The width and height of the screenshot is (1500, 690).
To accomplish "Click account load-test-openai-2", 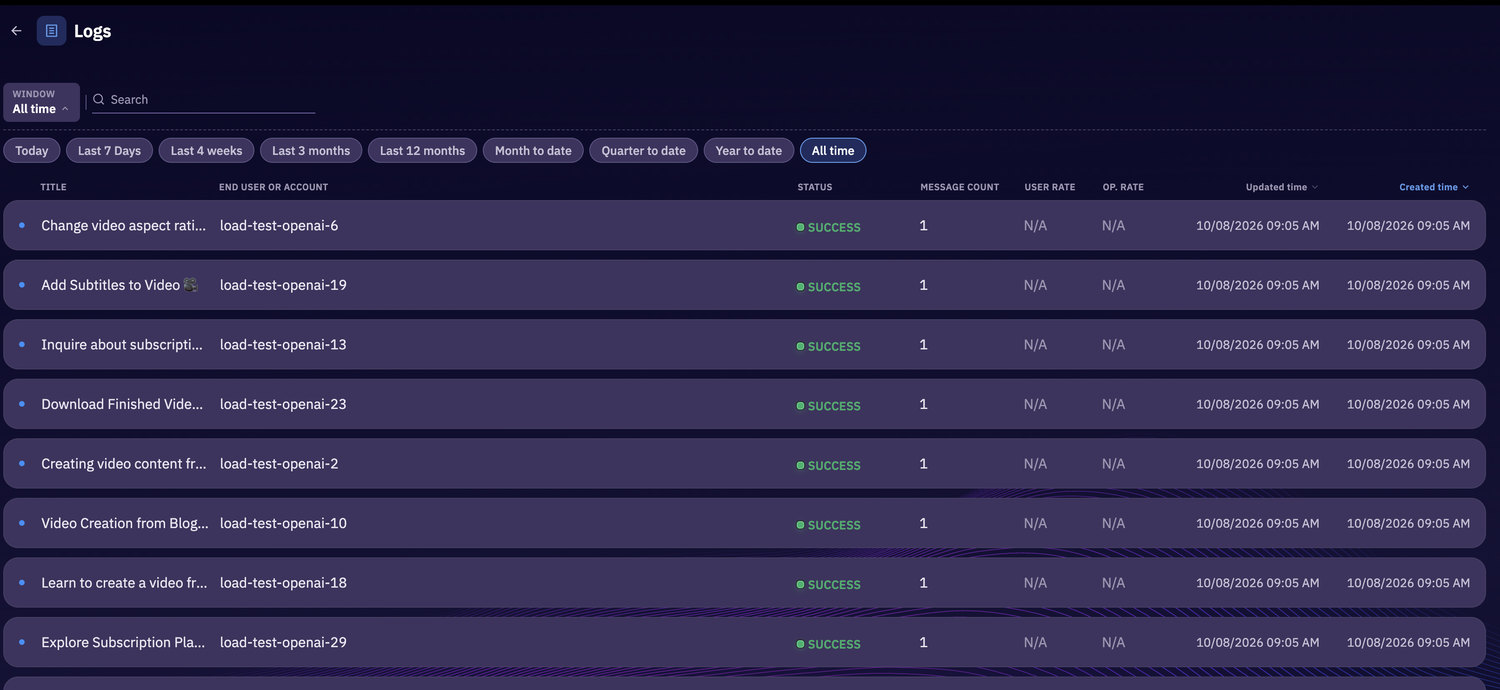I will [x=279, y=463].
